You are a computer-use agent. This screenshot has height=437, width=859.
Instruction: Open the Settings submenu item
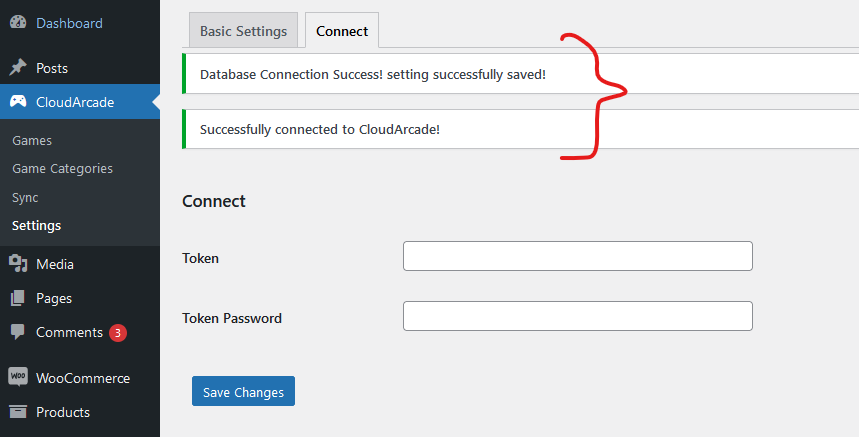pos(37,225)
